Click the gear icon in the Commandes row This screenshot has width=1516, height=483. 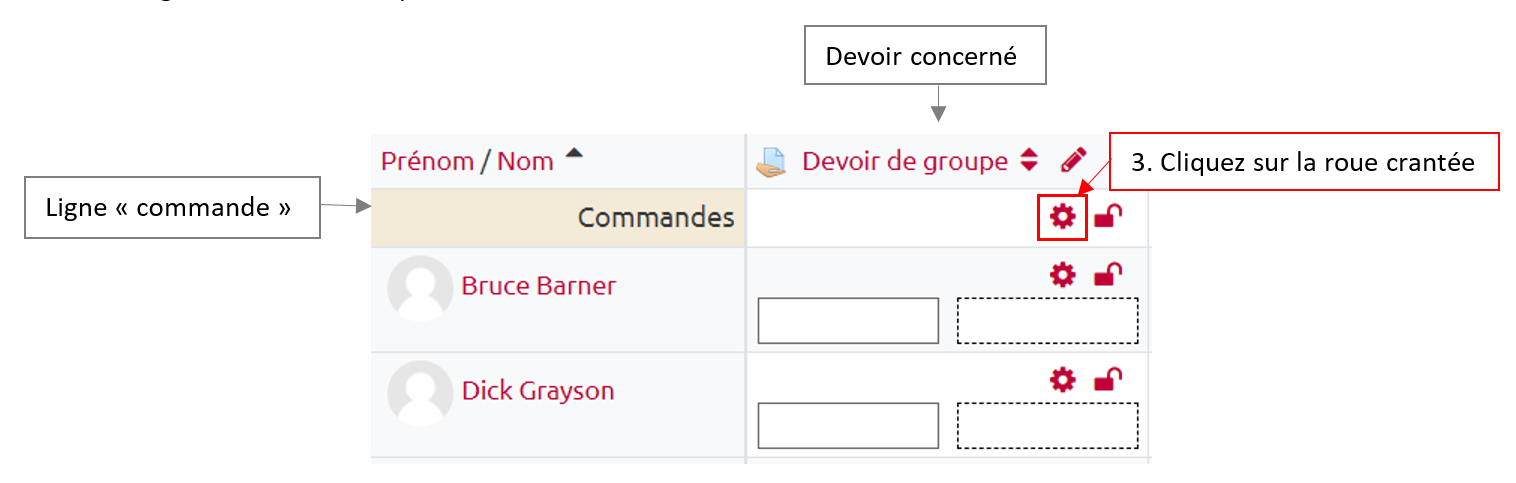(1062, 216)
